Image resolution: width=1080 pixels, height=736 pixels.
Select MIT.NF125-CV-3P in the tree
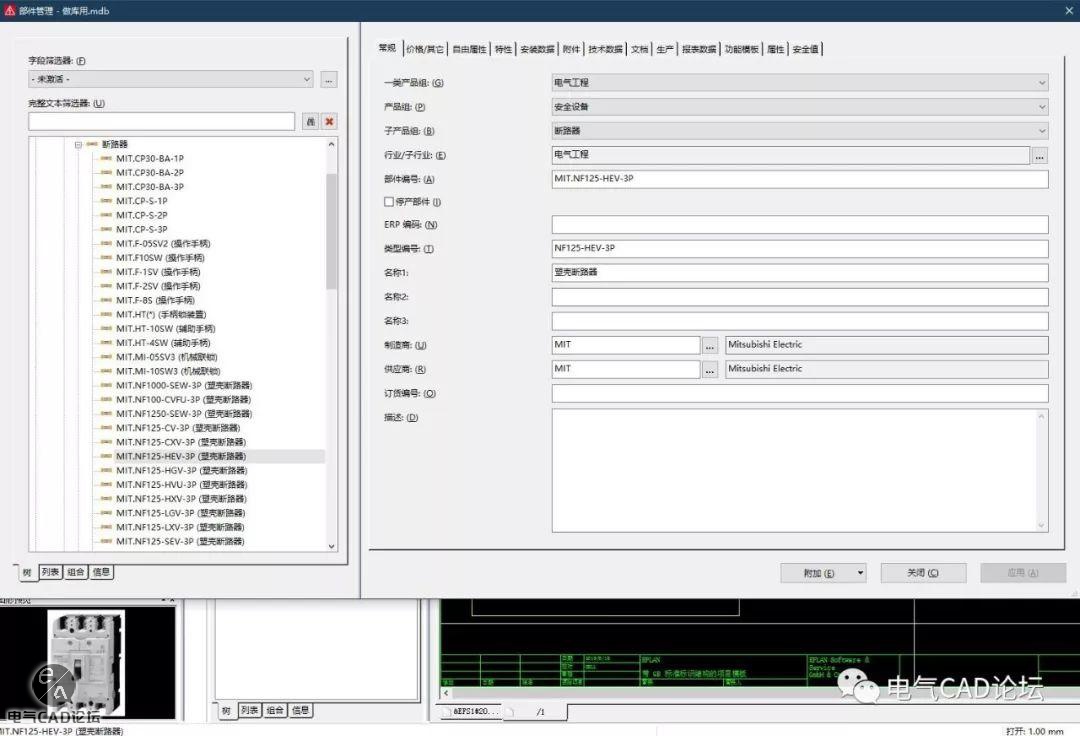point(178,428)
